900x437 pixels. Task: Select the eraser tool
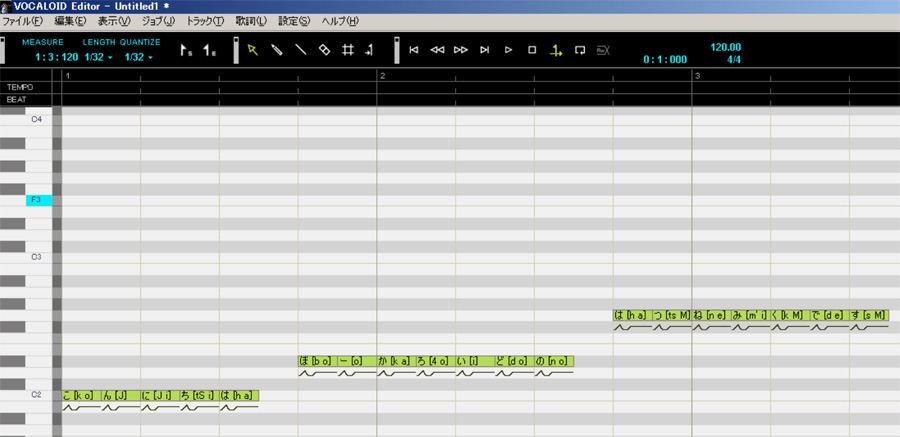click(x=324, y=50)
